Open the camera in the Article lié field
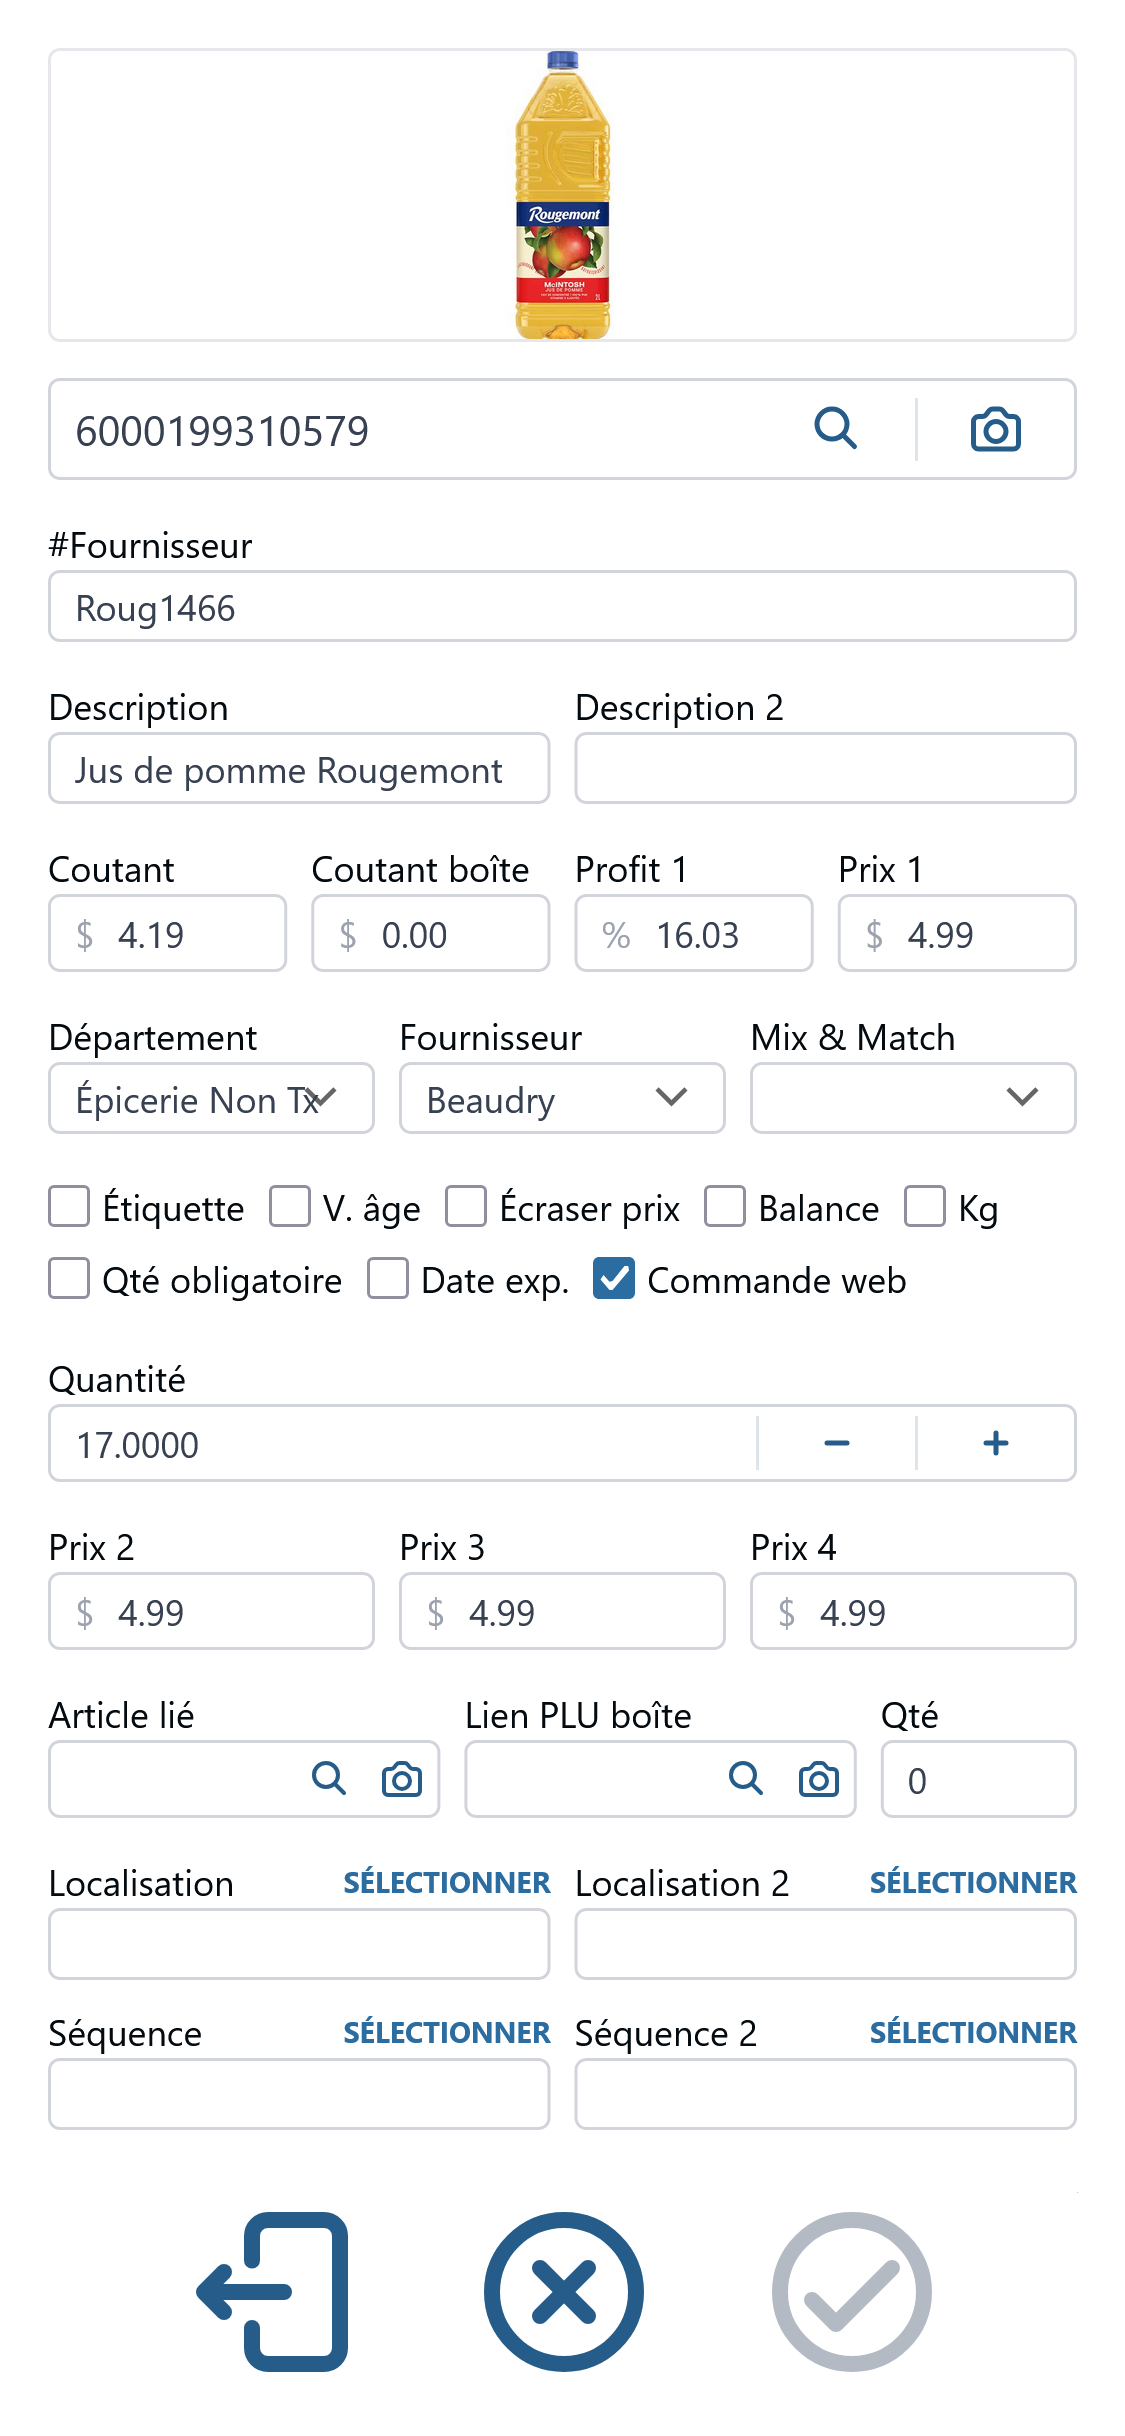The image size is (1125, 2436). pyautogui.click(x=402, y=1779)
